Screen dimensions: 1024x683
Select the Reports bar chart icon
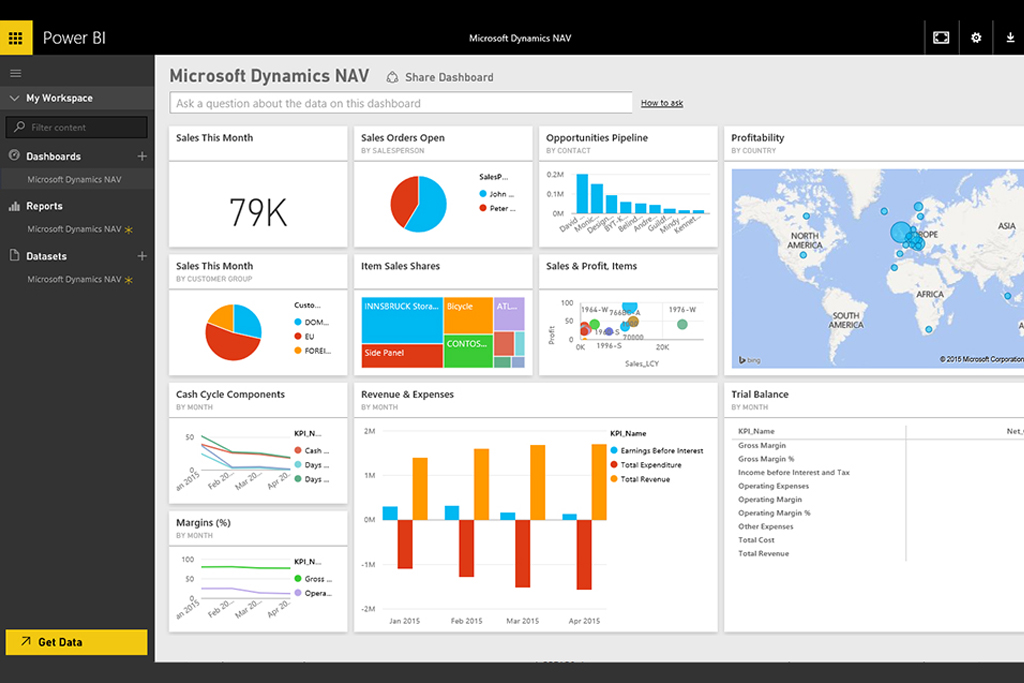click(12, 205)
